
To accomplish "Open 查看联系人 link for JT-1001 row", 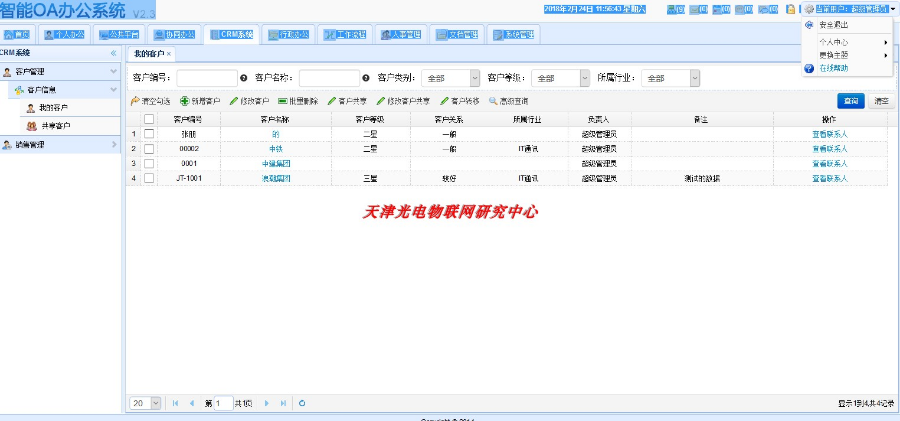I will click(829, 179).
